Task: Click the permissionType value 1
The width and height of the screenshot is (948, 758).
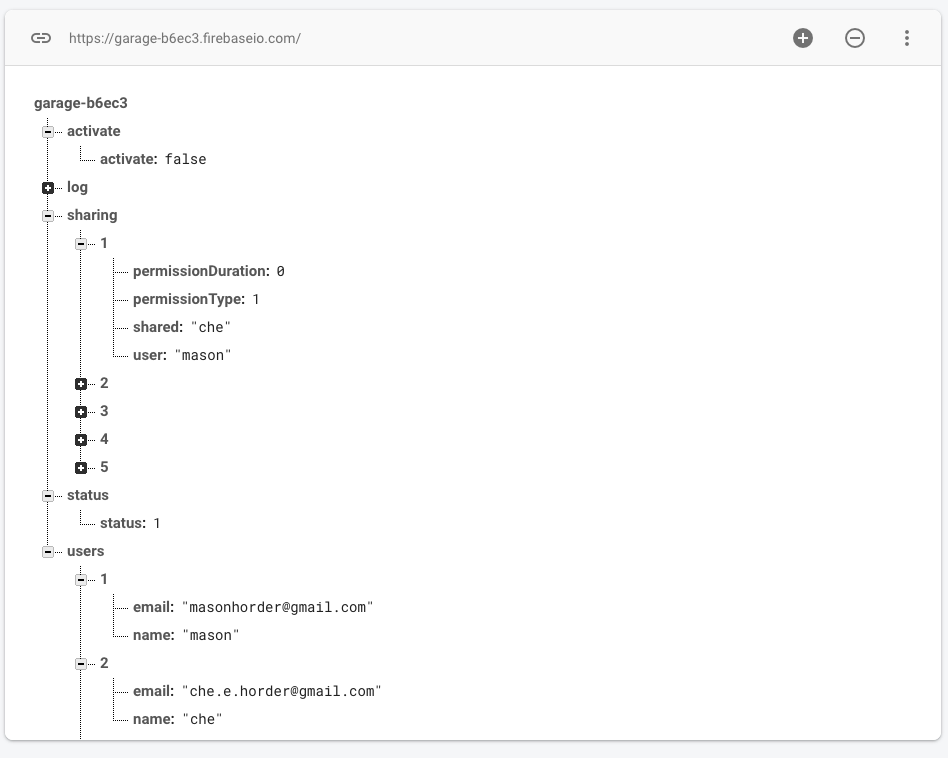Action: point(256,300)
